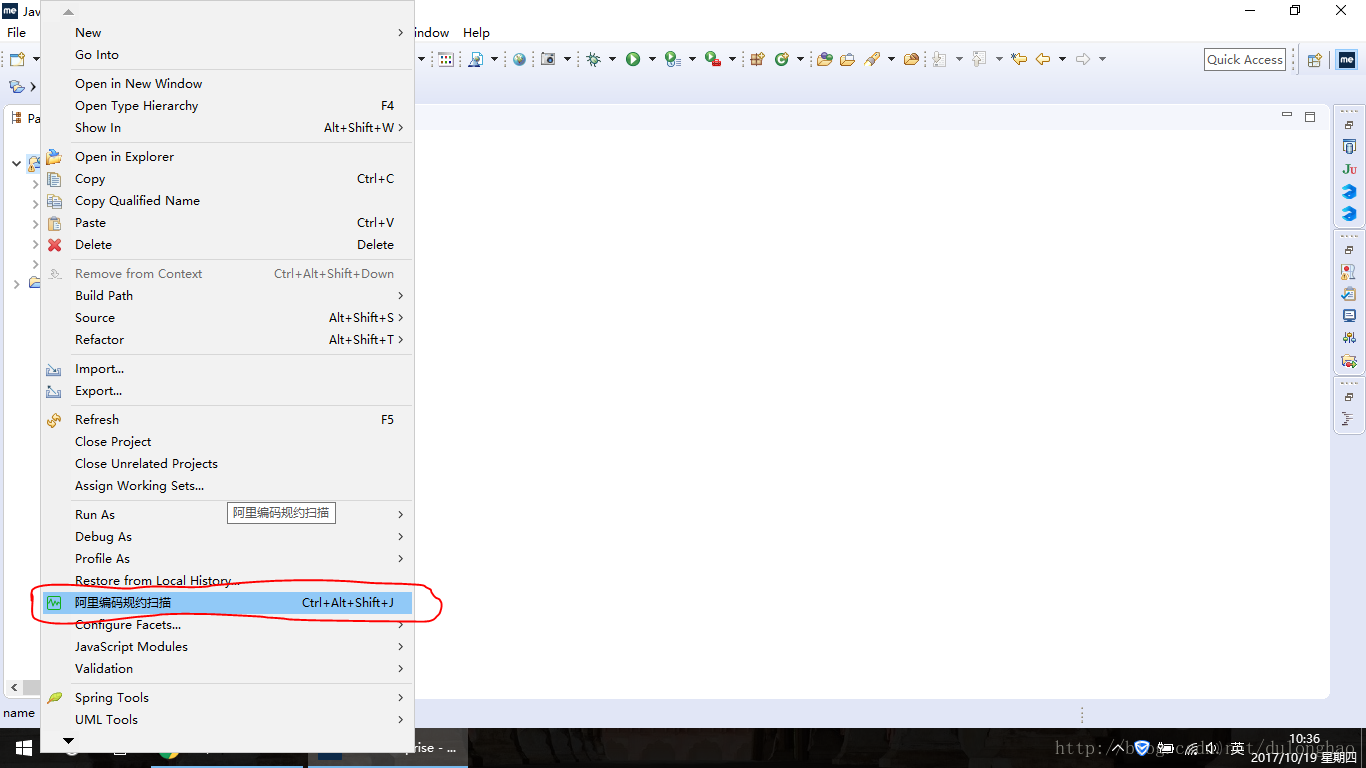Click the New Java Class green C icon
Image resolution: width=1366 pixels, height=768 pixels.
782,59
